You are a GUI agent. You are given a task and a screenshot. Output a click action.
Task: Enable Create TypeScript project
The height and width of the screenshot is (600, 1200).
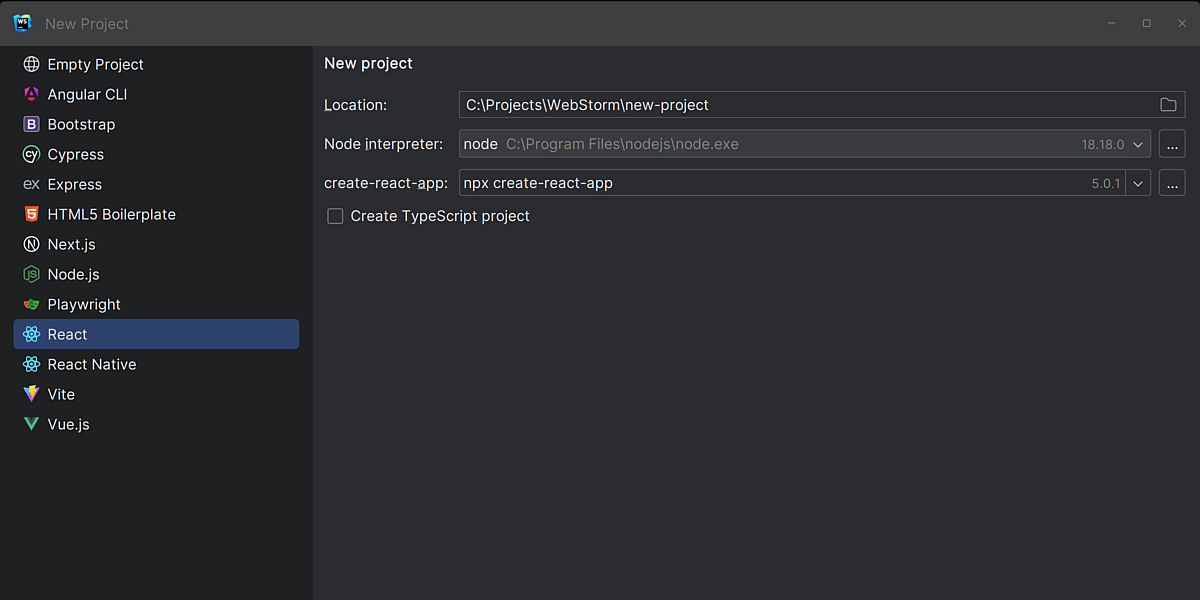point(335,216)
